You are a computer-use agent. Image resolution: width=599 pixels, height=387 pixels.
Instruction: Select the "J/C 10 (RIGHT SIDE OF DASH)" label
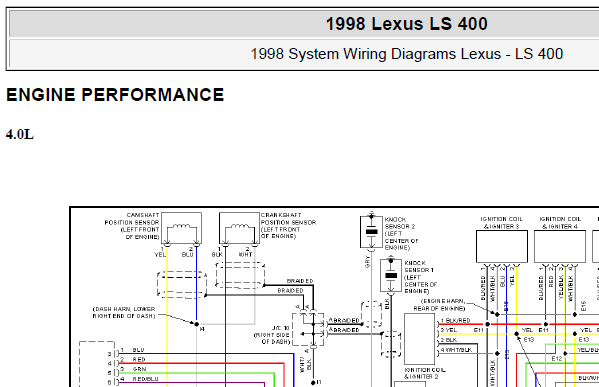272,335
